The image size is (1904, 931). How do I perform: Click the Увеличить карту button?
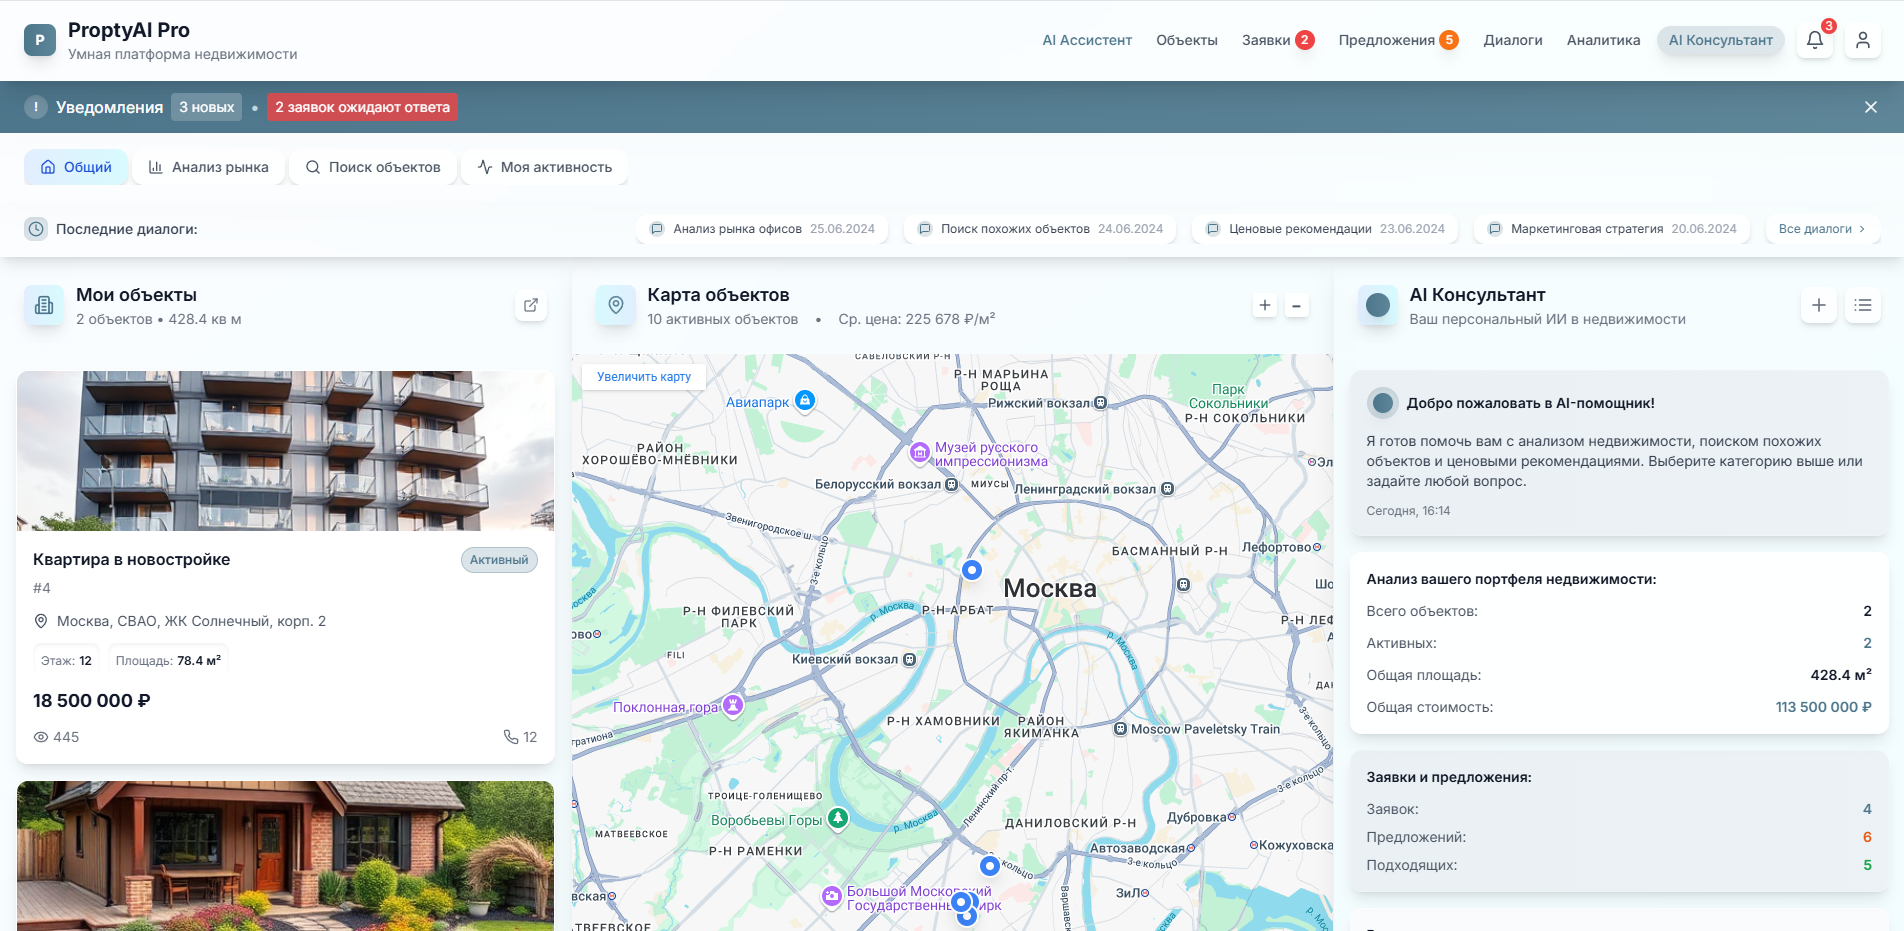click(644, 377)
